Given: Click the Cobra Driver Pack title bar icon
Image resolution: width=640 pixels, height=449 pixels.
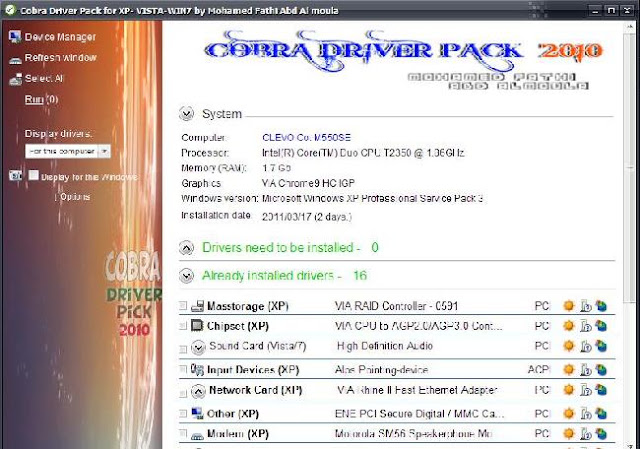Looking at the screenshot, I should (9, 10).
